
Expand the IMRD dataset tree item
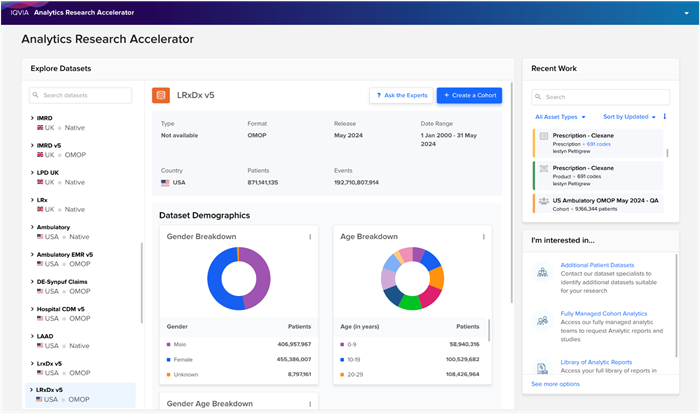tap(32, 118)
